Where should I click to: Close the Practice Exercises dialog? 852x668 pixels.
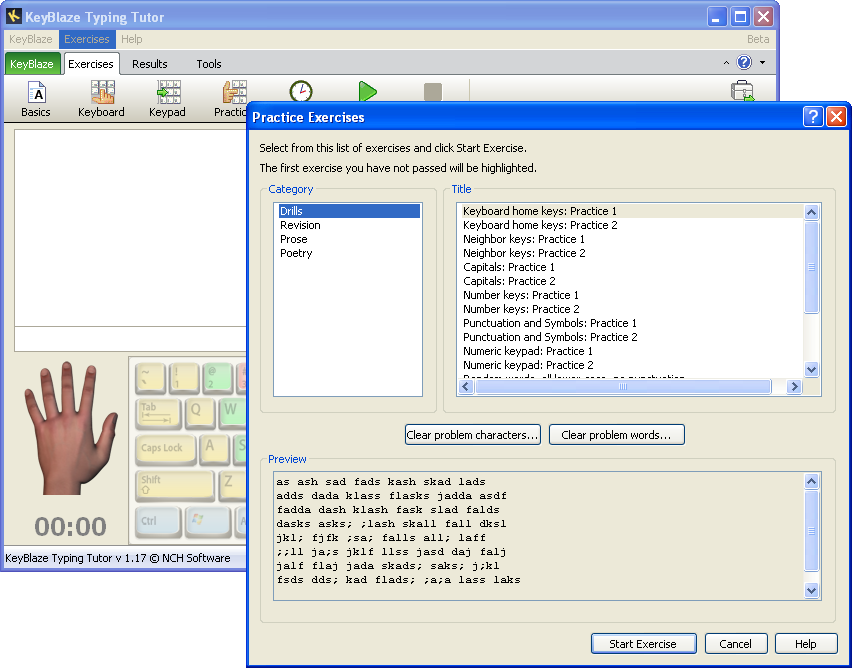(x=836, y=117)
